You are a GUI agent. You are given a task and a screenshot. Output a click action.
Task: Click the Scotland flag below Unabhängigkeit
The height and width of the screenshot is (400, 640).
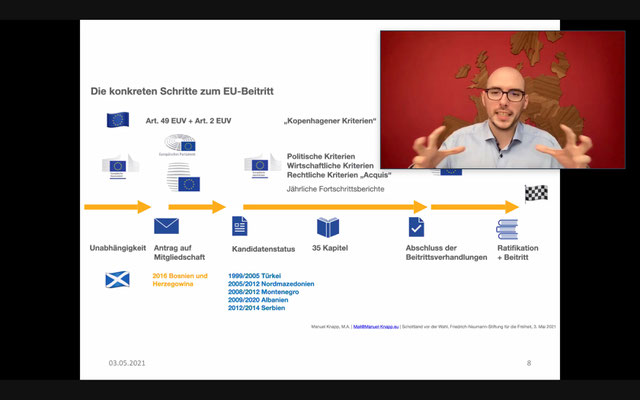tap(118, 280)
